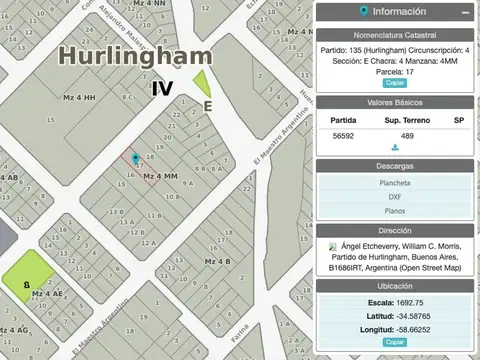
Task: Open the Planos download link
Action: click(395, 211)
